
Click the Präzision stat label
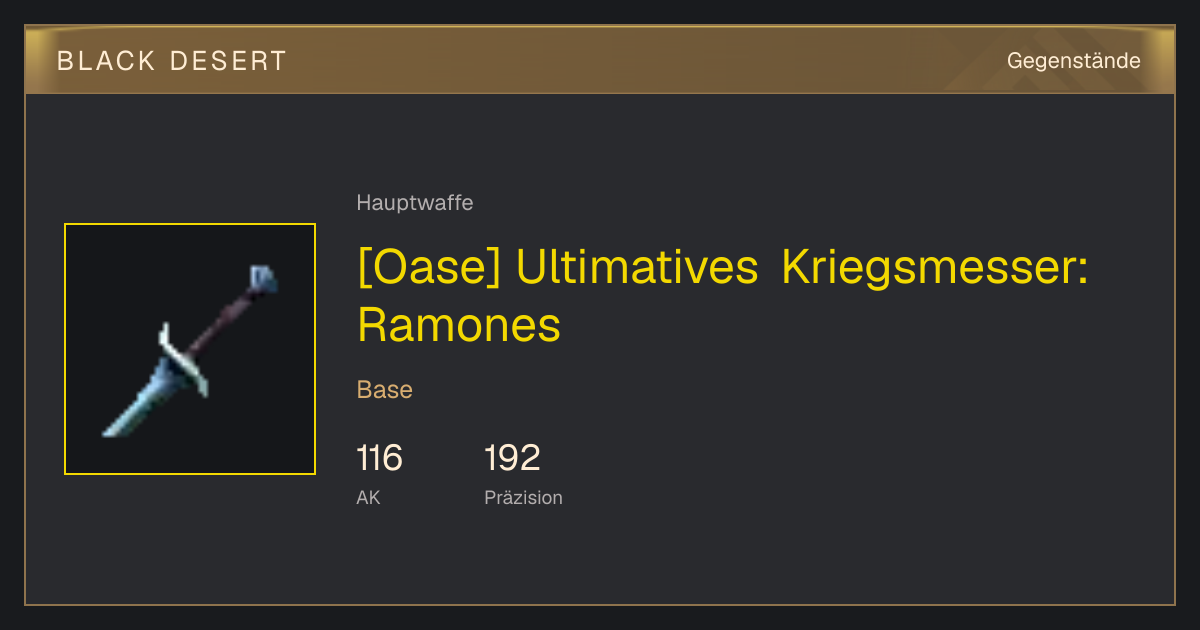523,497
